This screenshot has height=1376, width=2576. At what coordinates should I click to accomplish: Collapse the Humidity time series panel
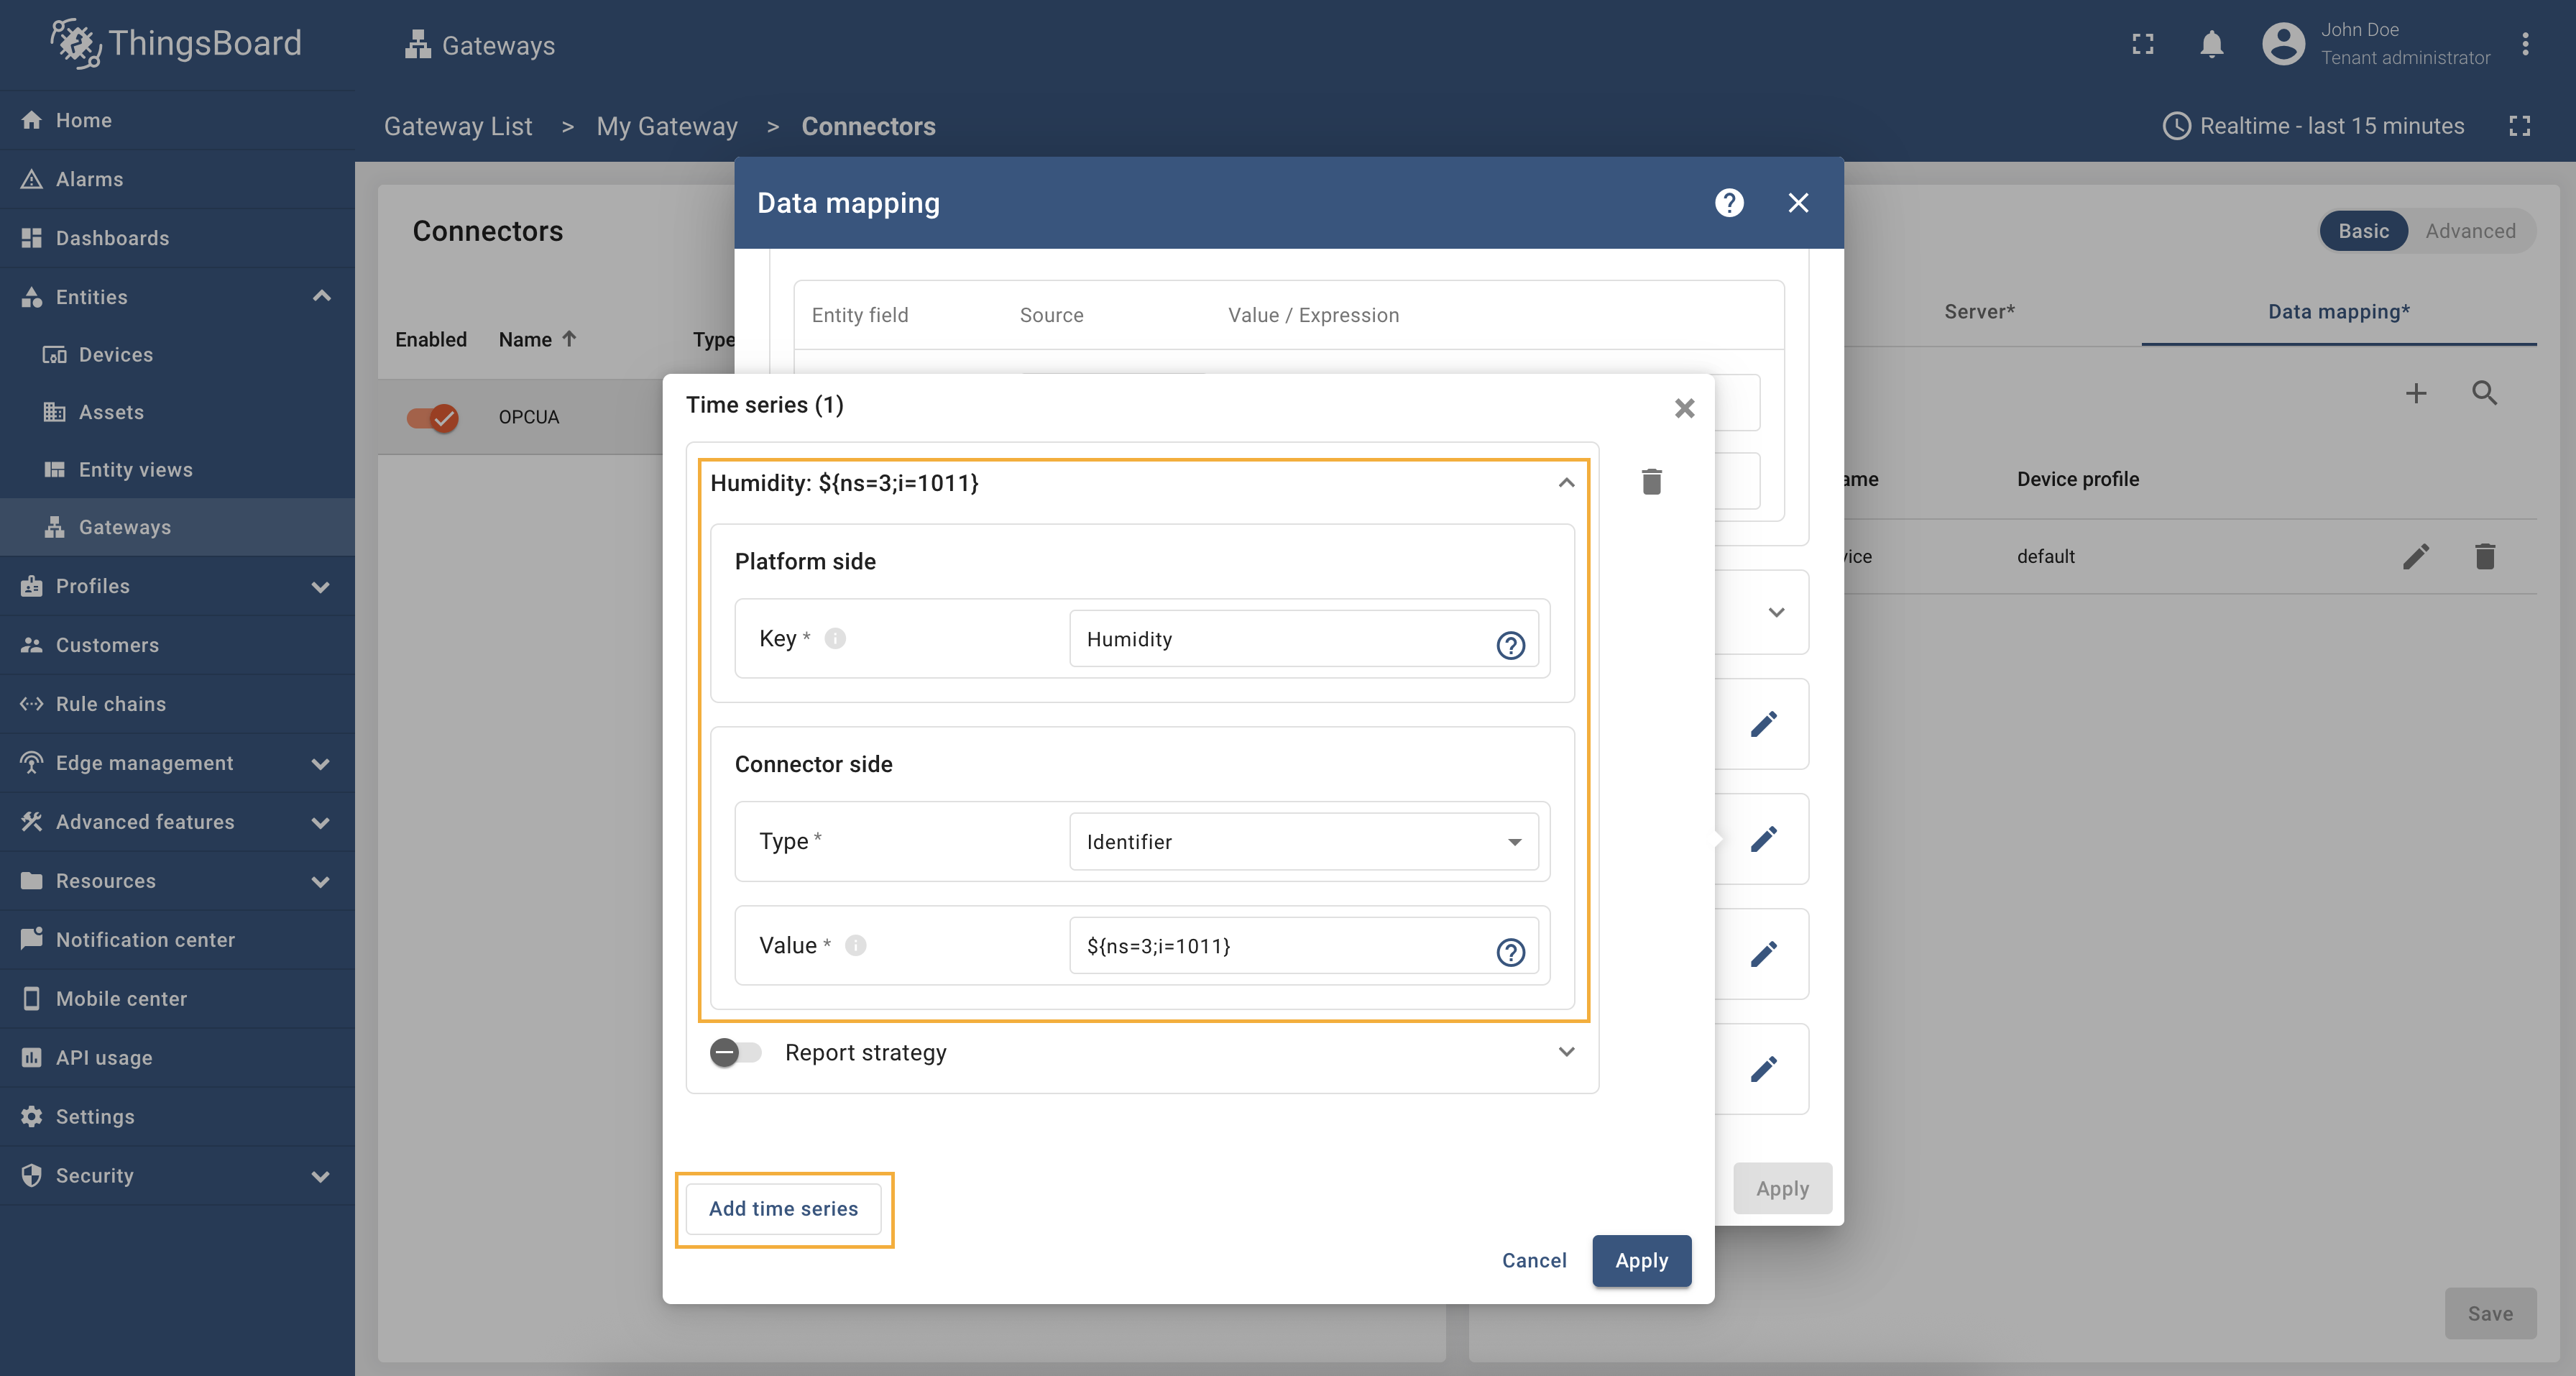point(1566,483)
